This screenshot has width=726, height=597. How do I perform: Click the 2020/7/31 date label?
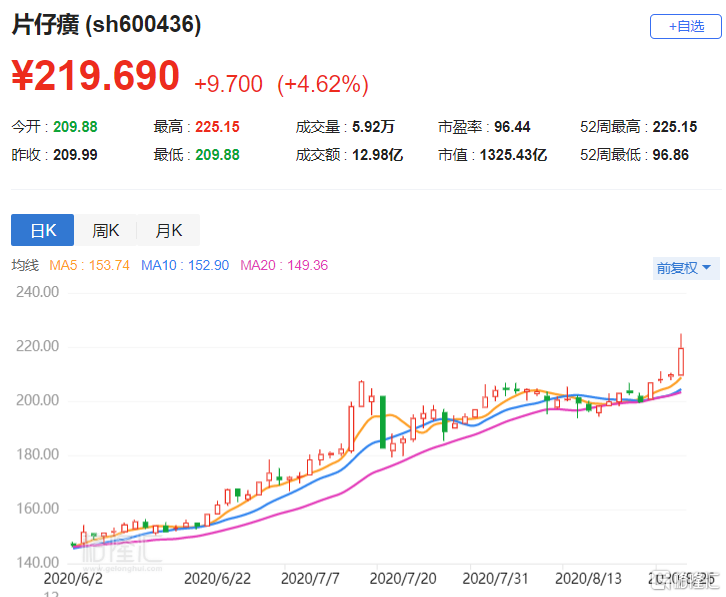(495, 579)
